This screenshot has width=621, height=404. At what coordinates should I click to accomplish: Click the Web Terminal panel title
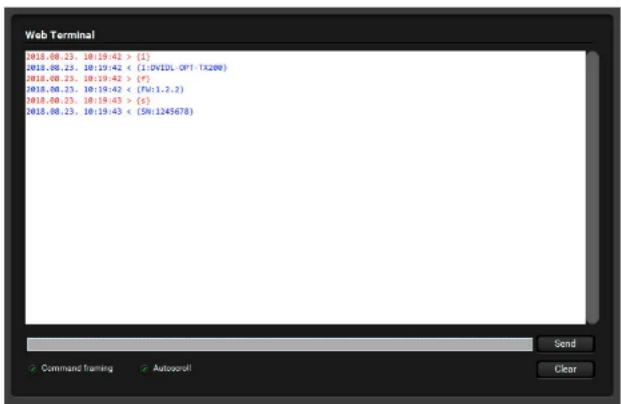click(x=60, y=35)
